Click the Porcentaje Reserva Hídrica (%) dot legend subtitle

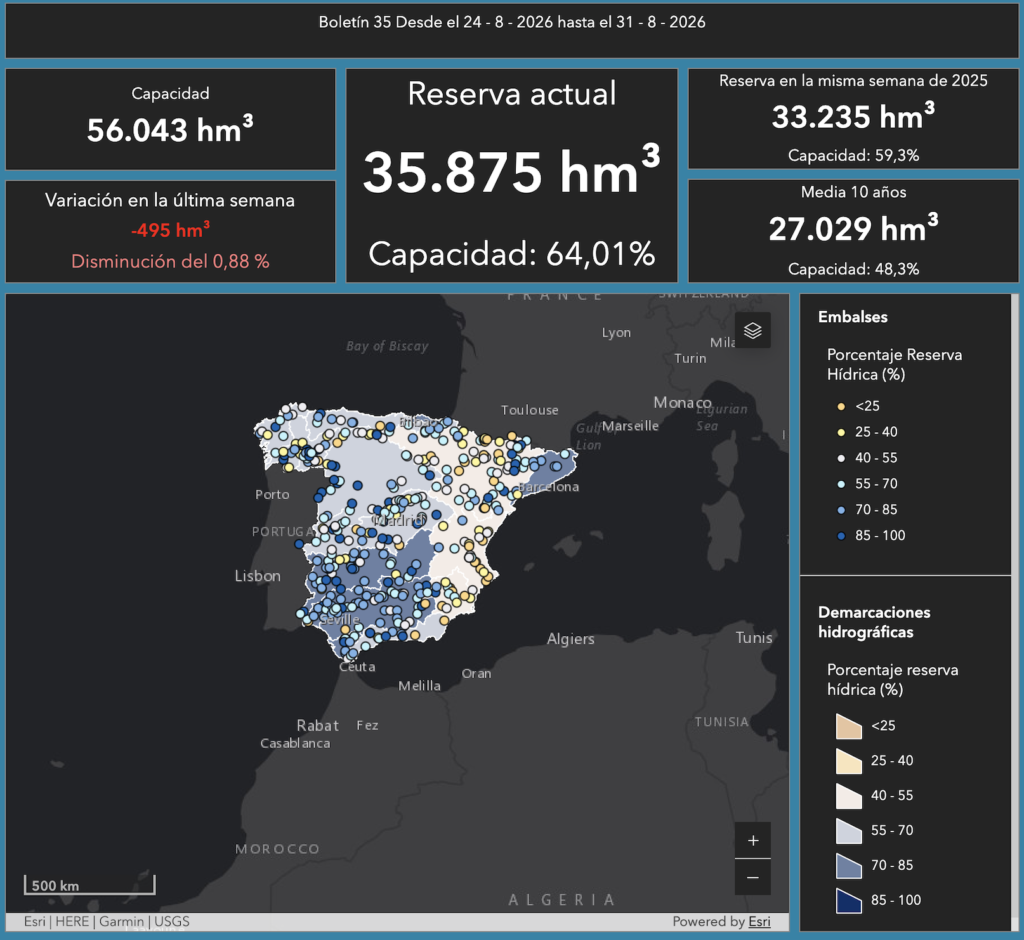coord(893,365)
